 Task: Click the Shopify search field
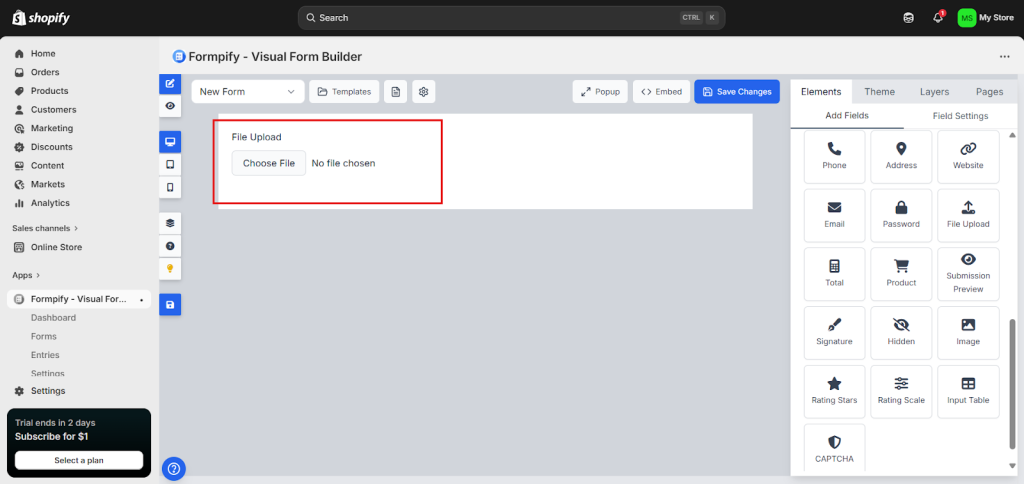click(511, 18)
